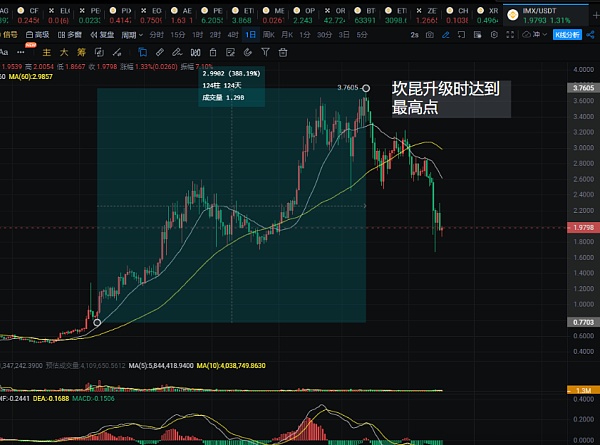Open the funnel filter icon
This screenshot has height=445, width=600.
coord(265,52)
